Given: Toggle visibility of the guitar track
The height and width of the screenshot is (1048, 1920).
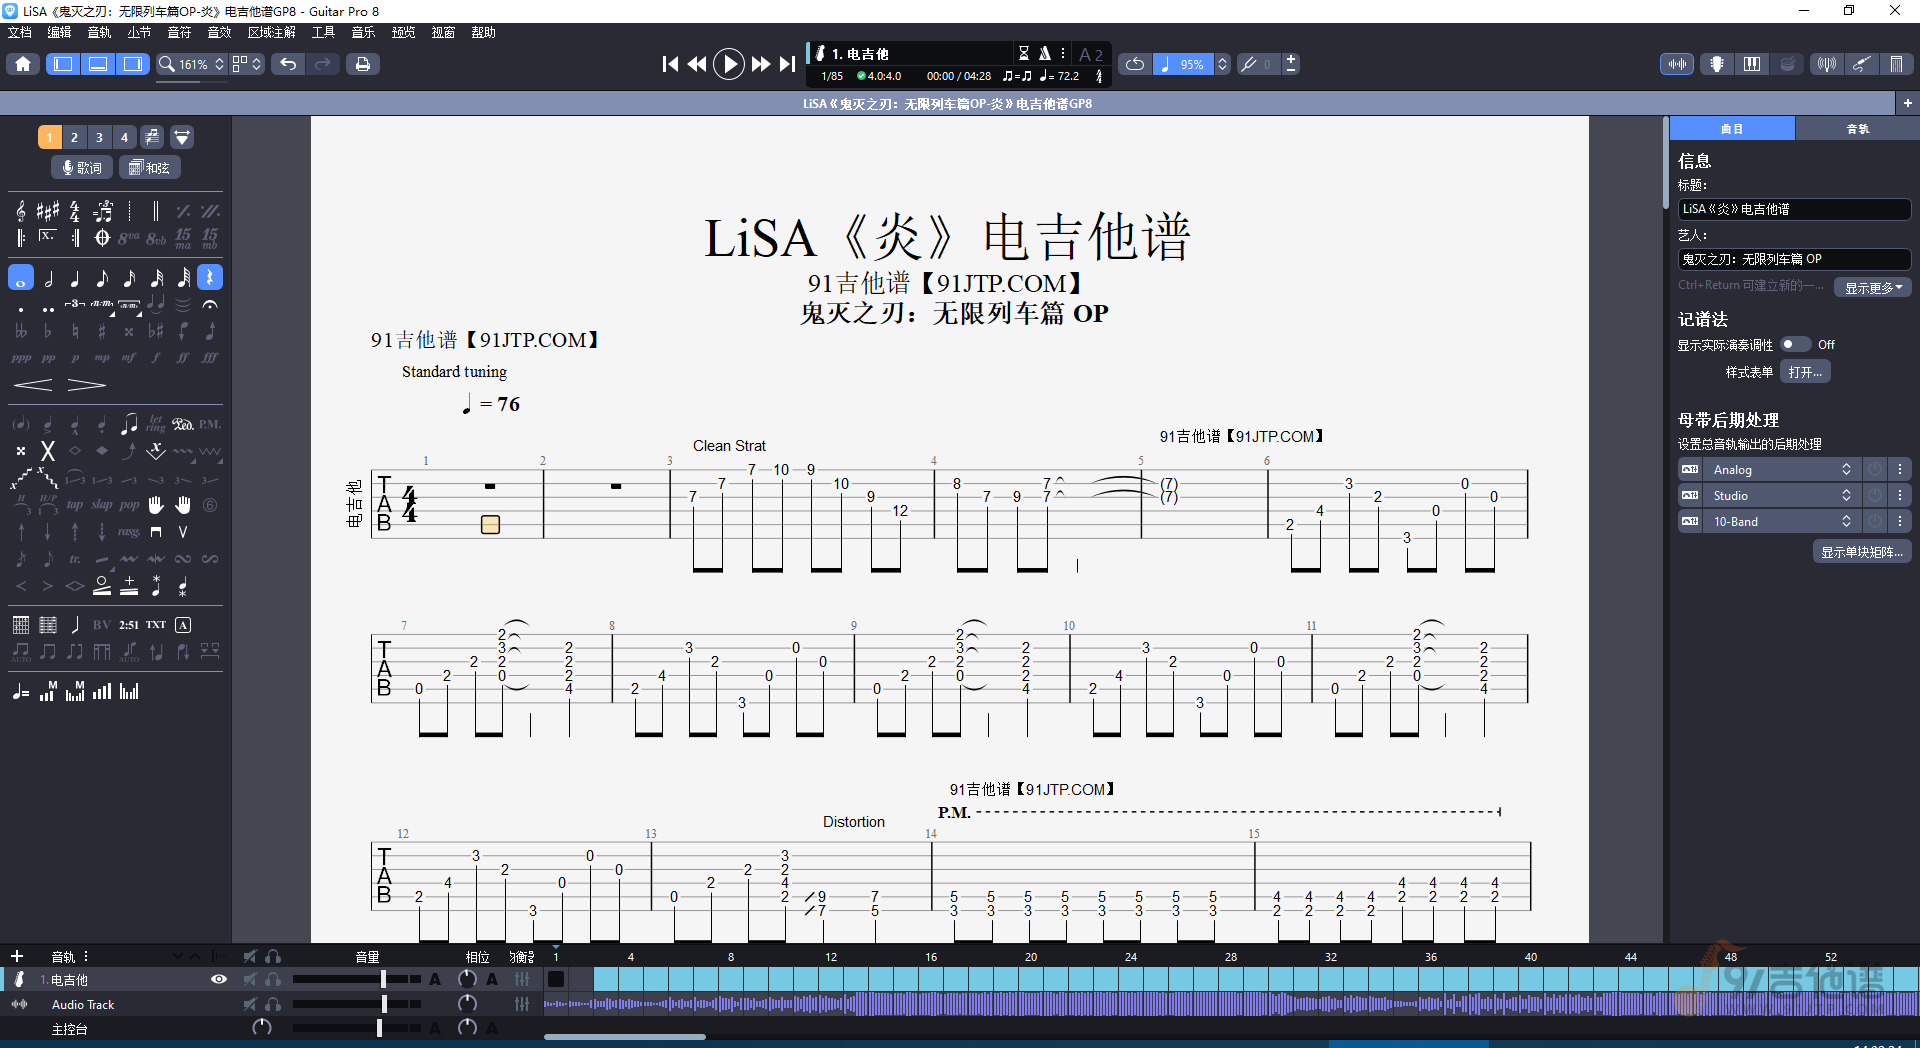Looking at the screenshot, I should (218, 980).
